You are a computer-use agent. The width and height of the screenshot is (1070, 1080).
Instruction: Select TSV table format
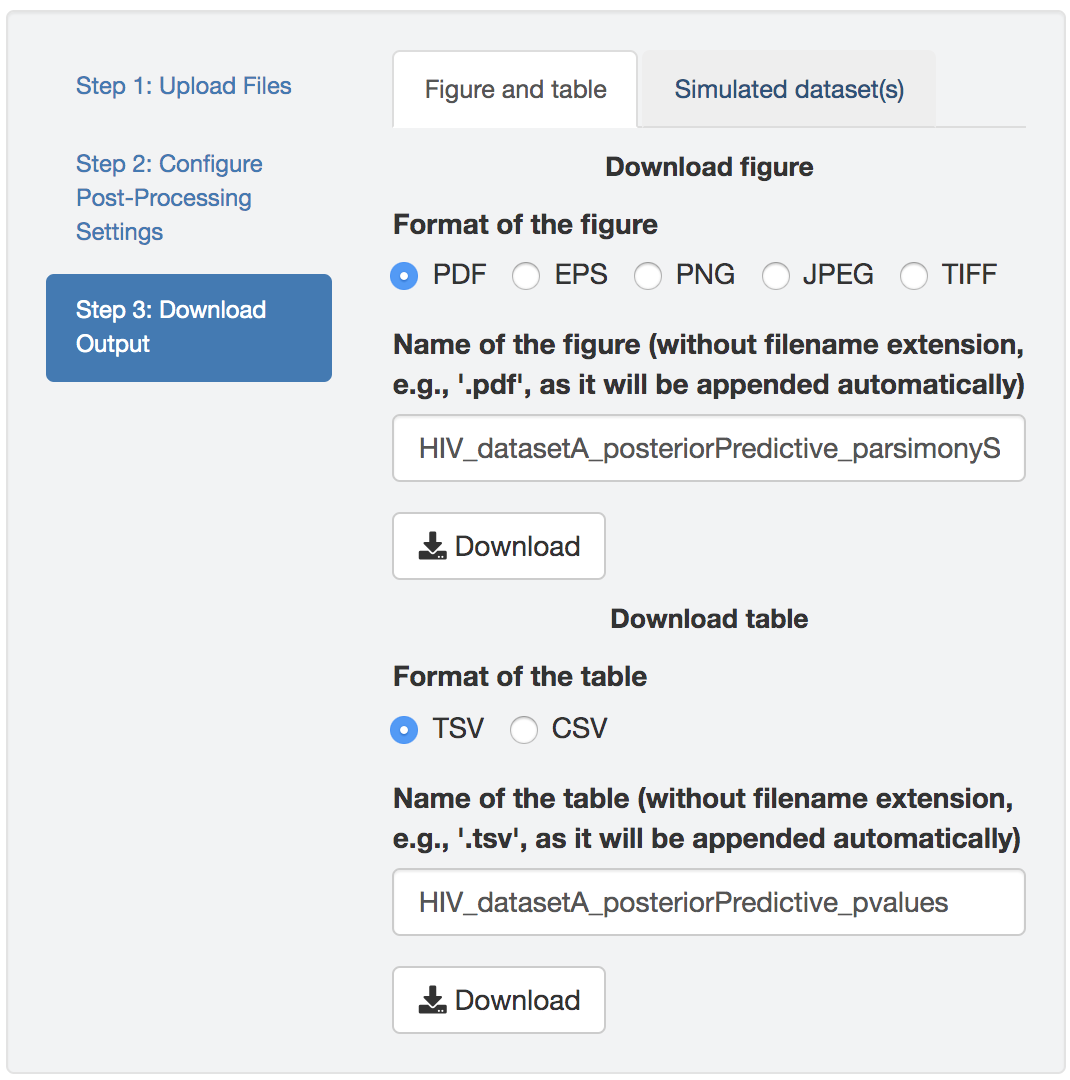404,730
